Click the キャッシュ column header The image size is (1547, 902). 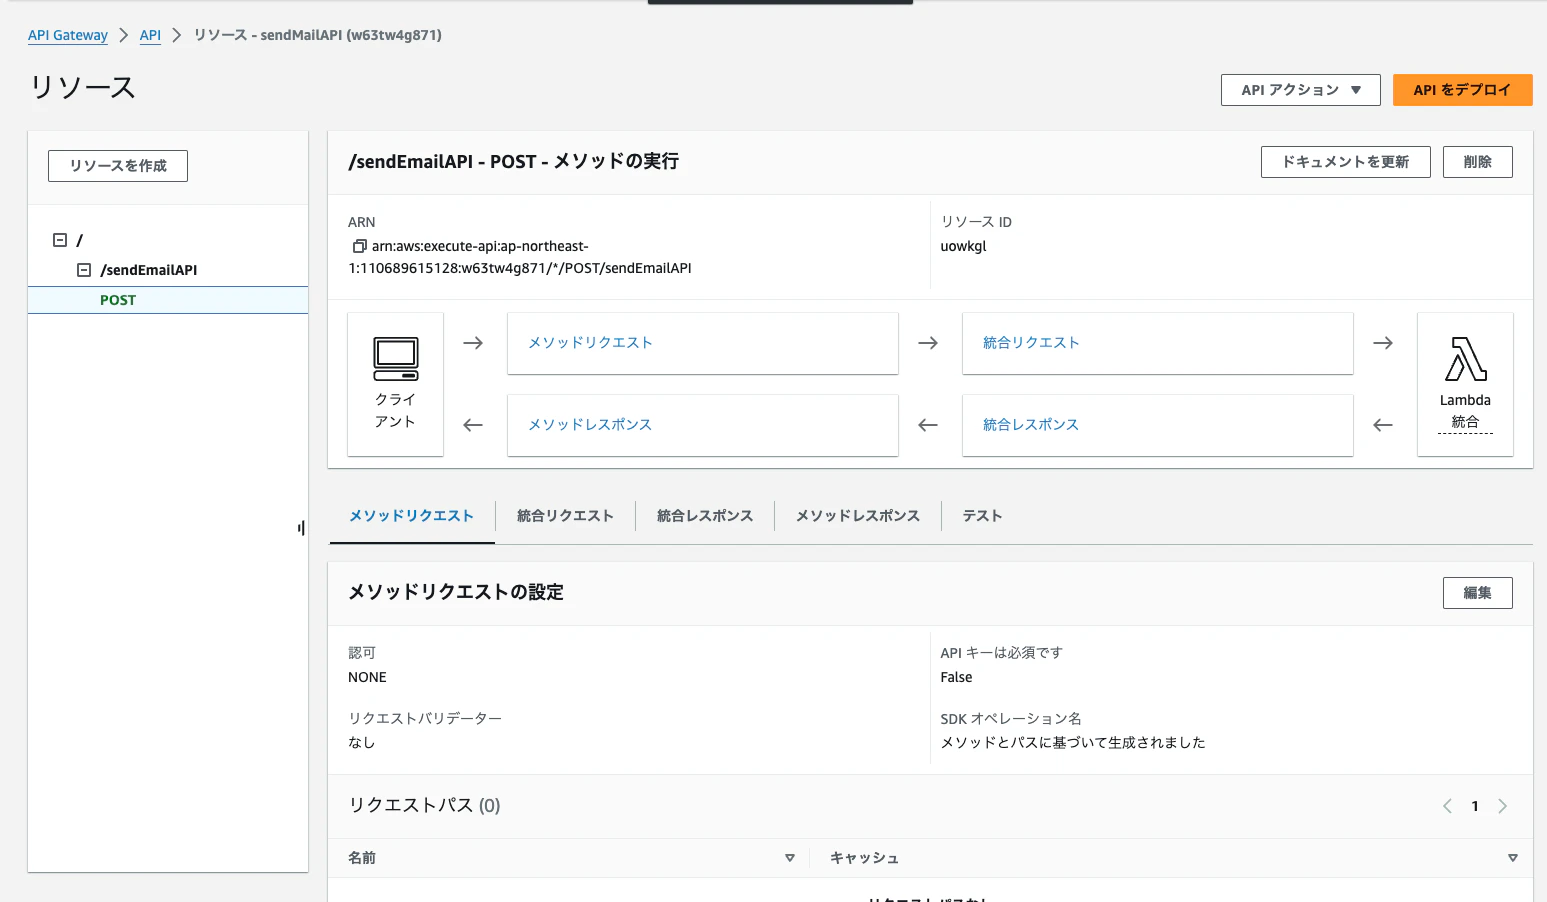click(x=864, y=858)
